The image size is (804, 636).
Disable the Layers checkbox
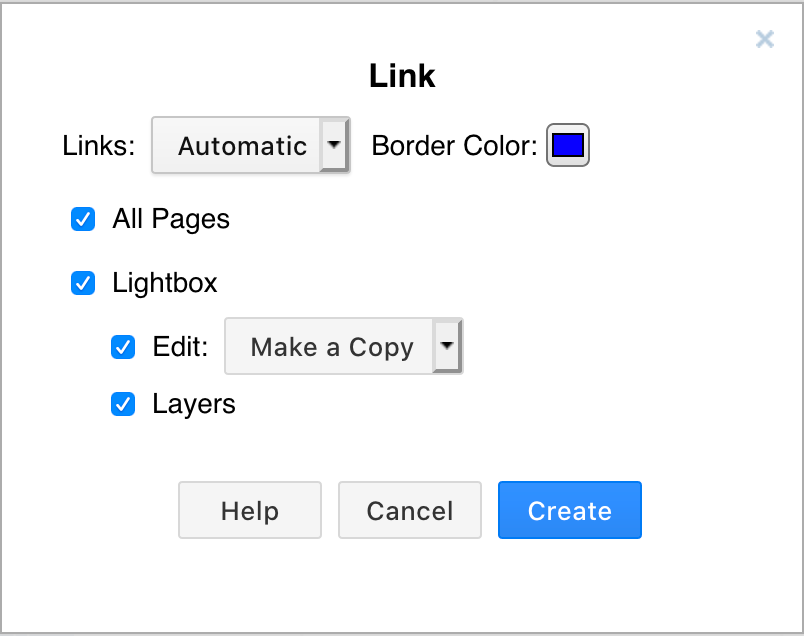123,404
